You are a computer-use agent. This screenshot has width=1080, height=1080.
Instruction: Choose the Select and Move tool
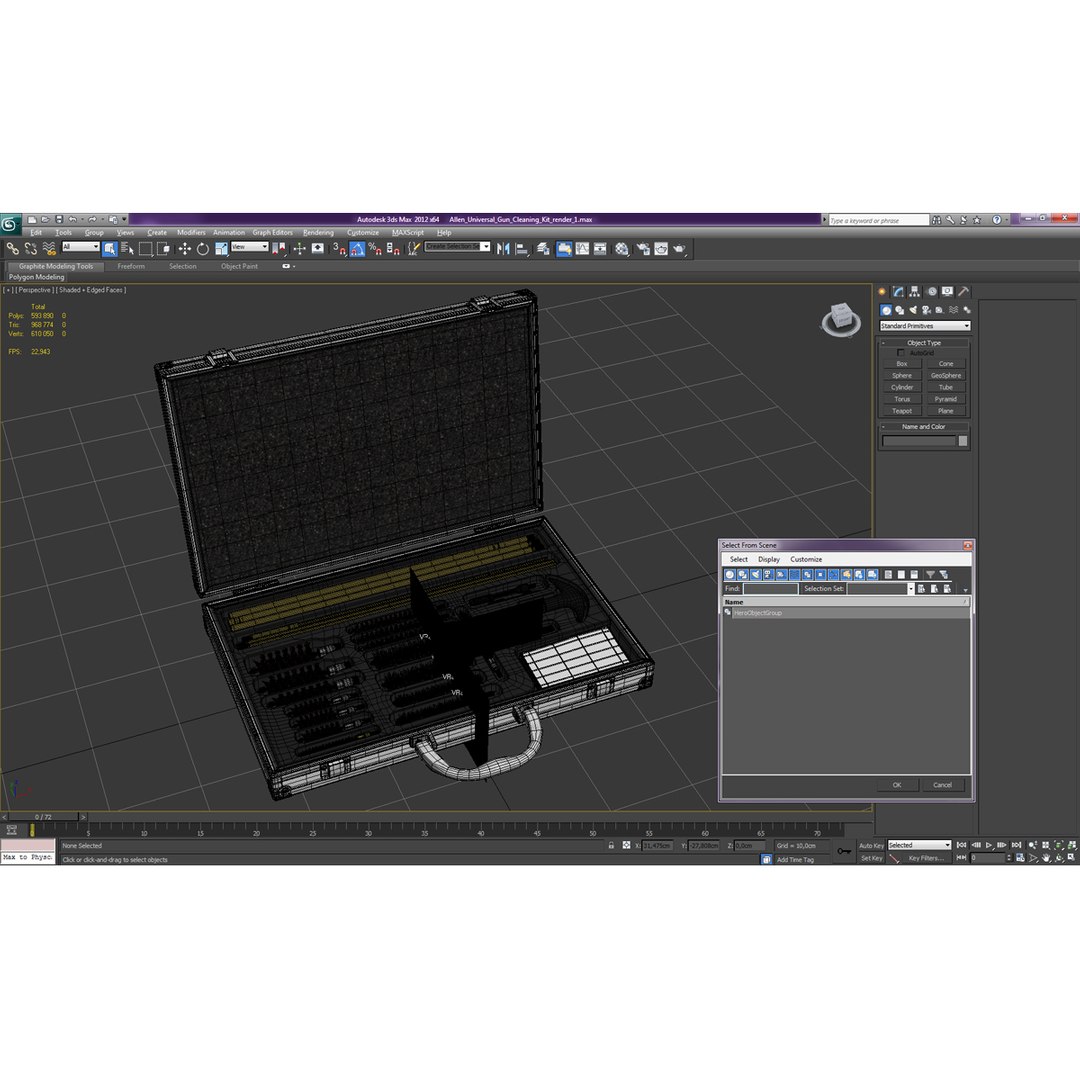[x=185, y=249]
